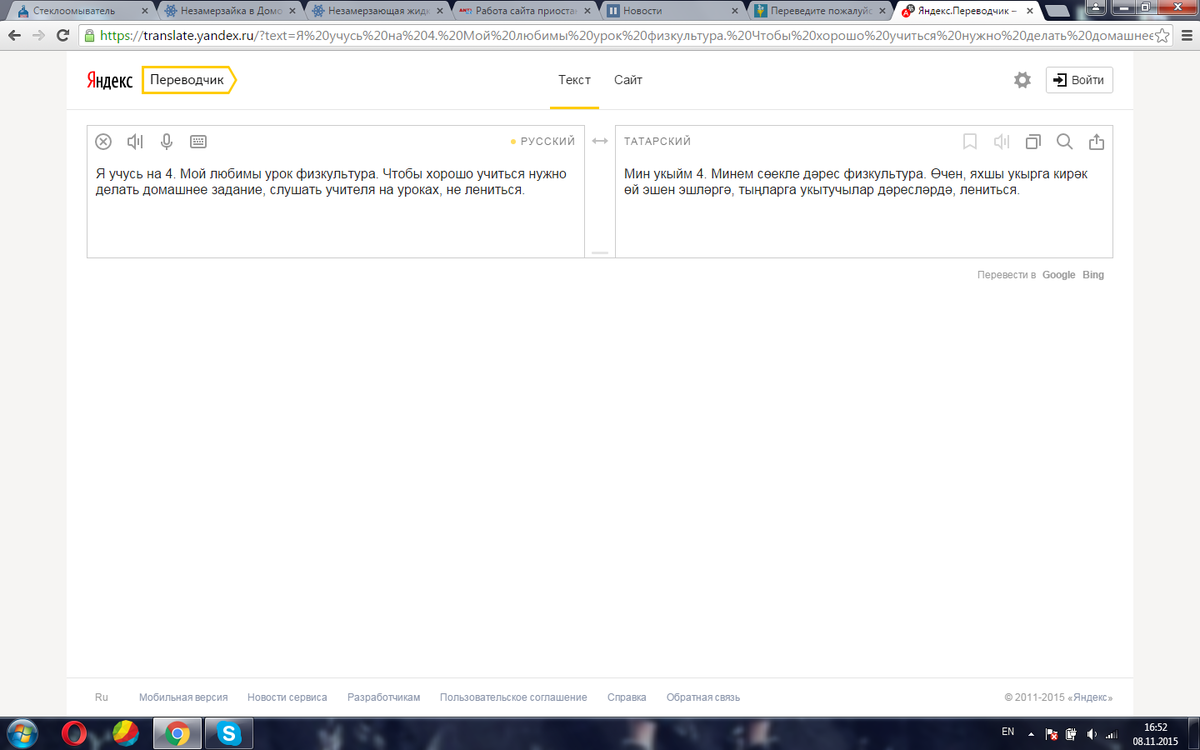Copy the translated text

pyautogui.click(x=1033, y=142)
